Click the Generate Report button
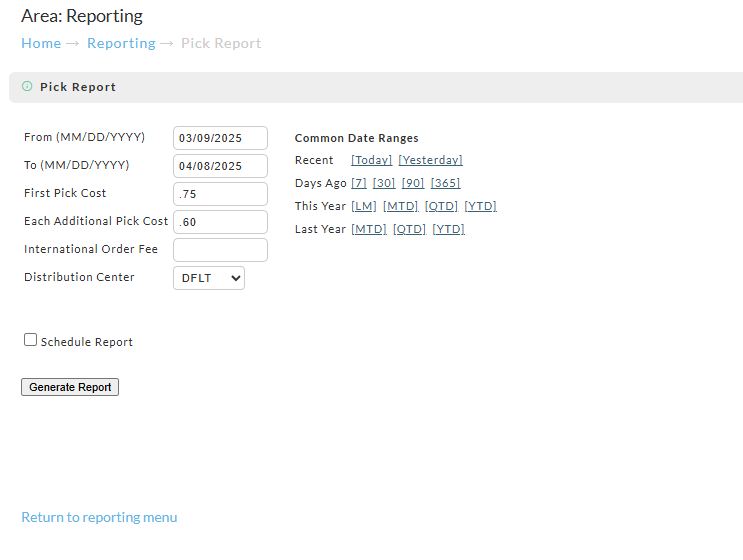Screen dimensions: 743x560 point(70,387)
